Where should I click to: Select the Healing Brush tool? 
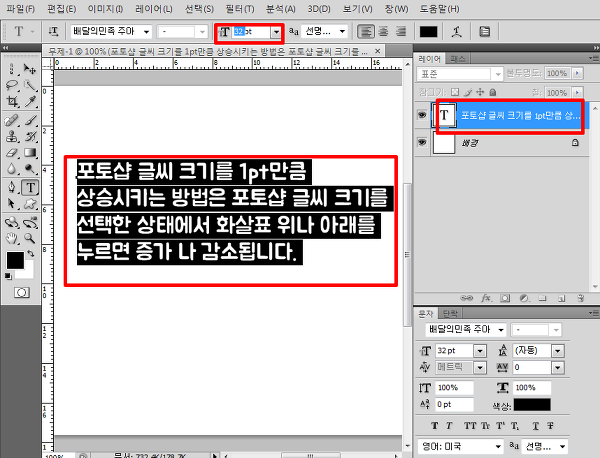[12, 120]
